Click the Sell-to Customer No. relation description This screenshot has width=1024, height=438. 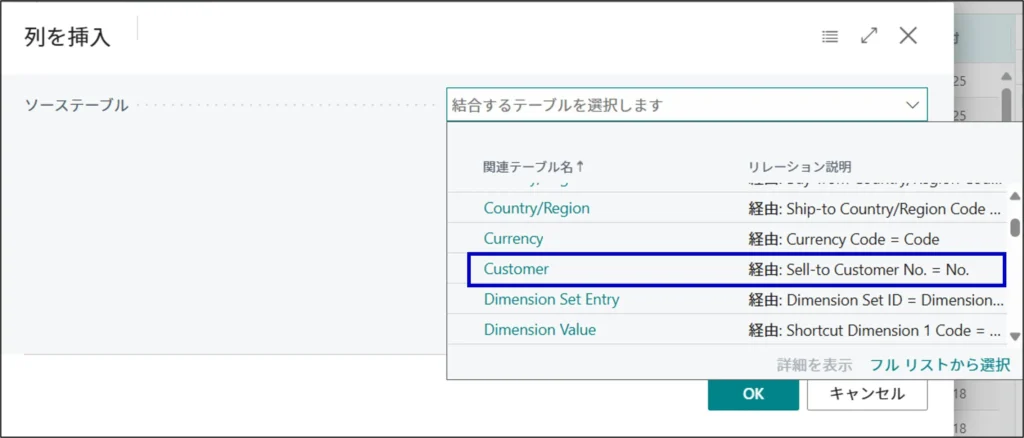click(866, 269)
